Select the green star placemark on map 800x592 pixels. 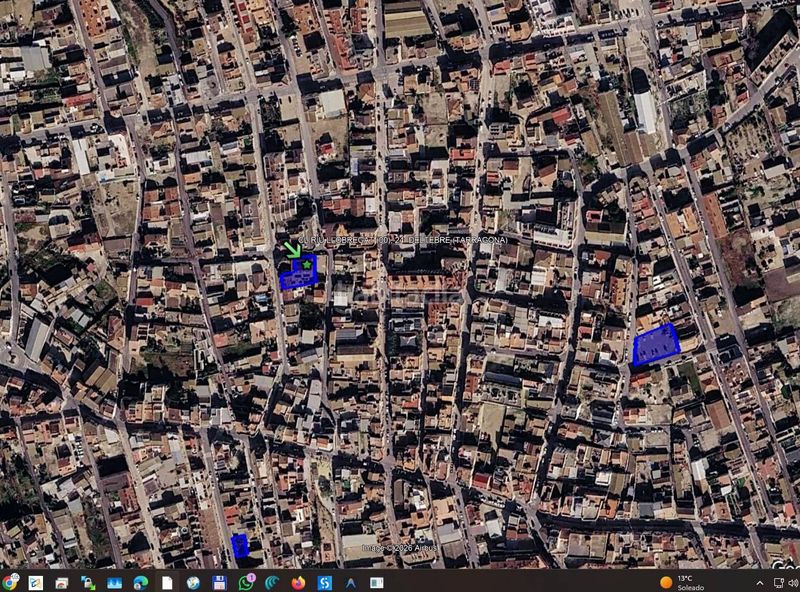click(x=307, y=265)
